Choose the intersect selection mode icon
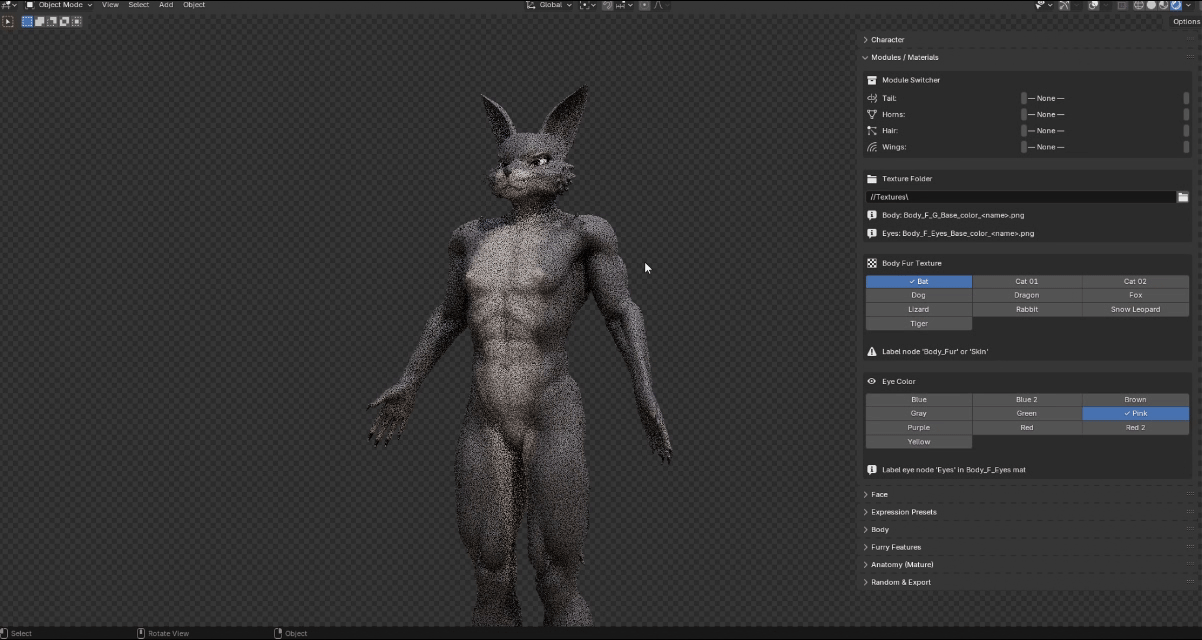This screenshot has height=640, width=1202. [x=76, y=21]
